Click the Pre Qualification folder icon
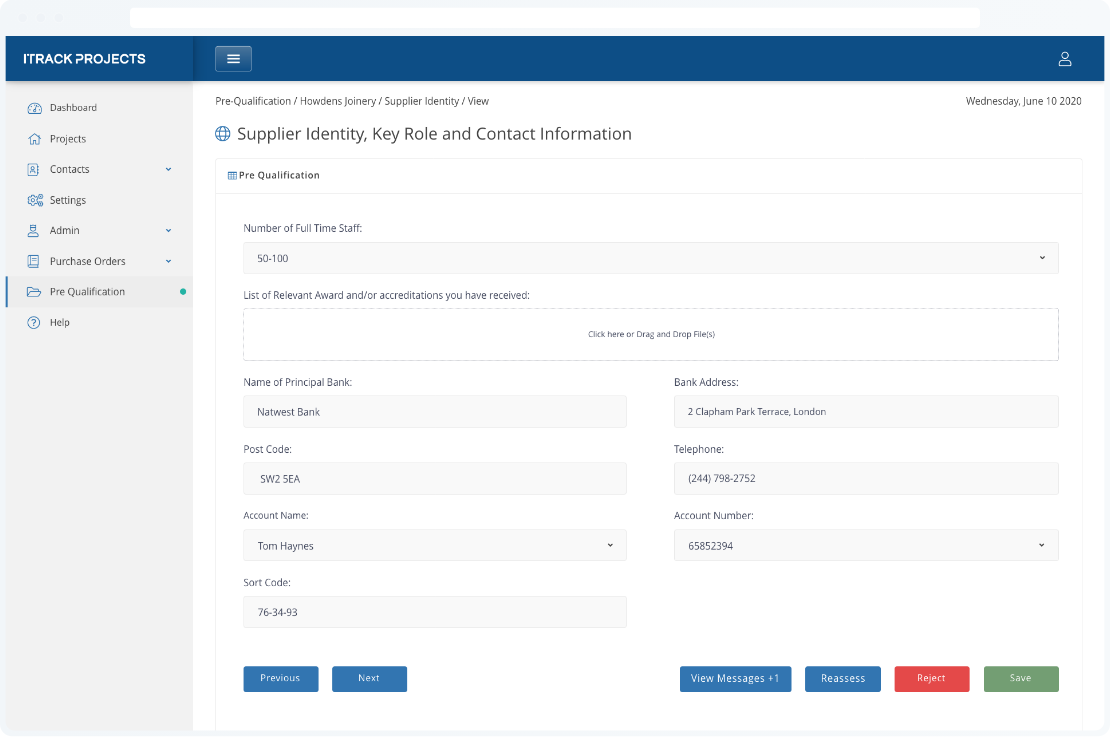The image size is (1110, 738). click(34, 292)
